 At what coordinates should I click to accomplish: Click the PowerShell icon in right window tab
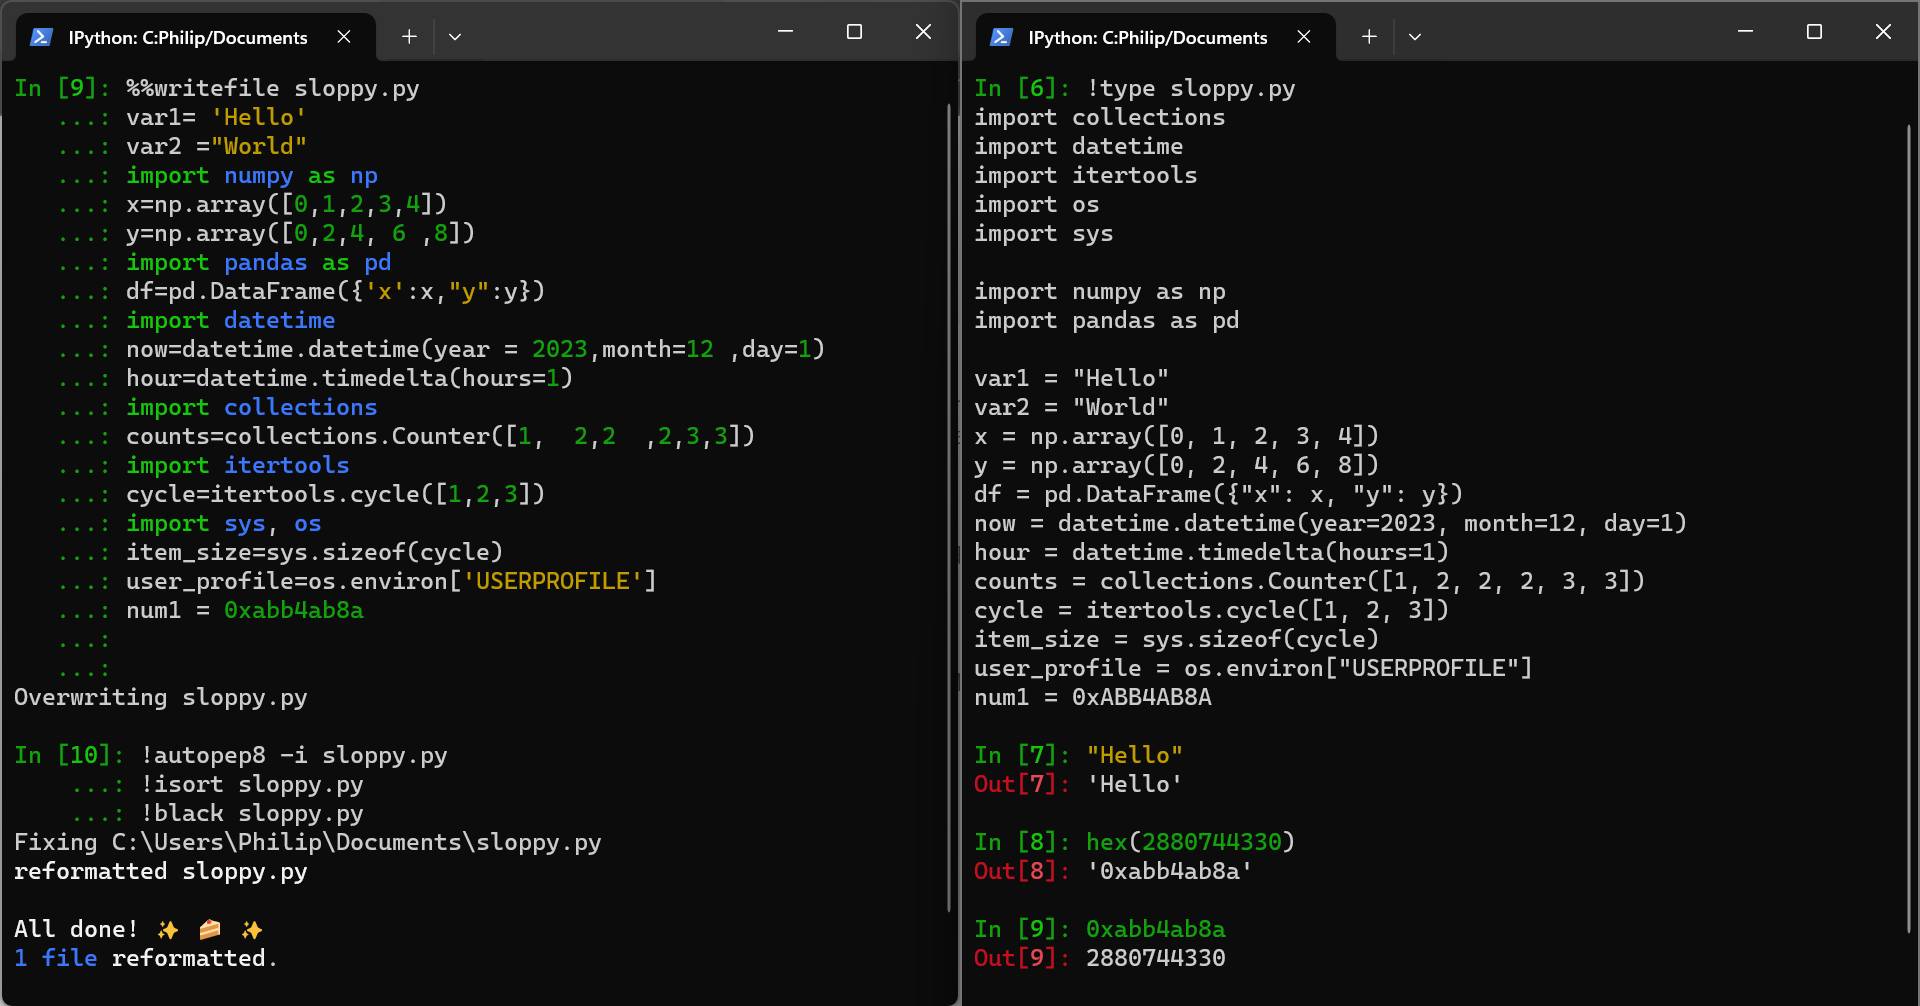tap(1001, 37)
